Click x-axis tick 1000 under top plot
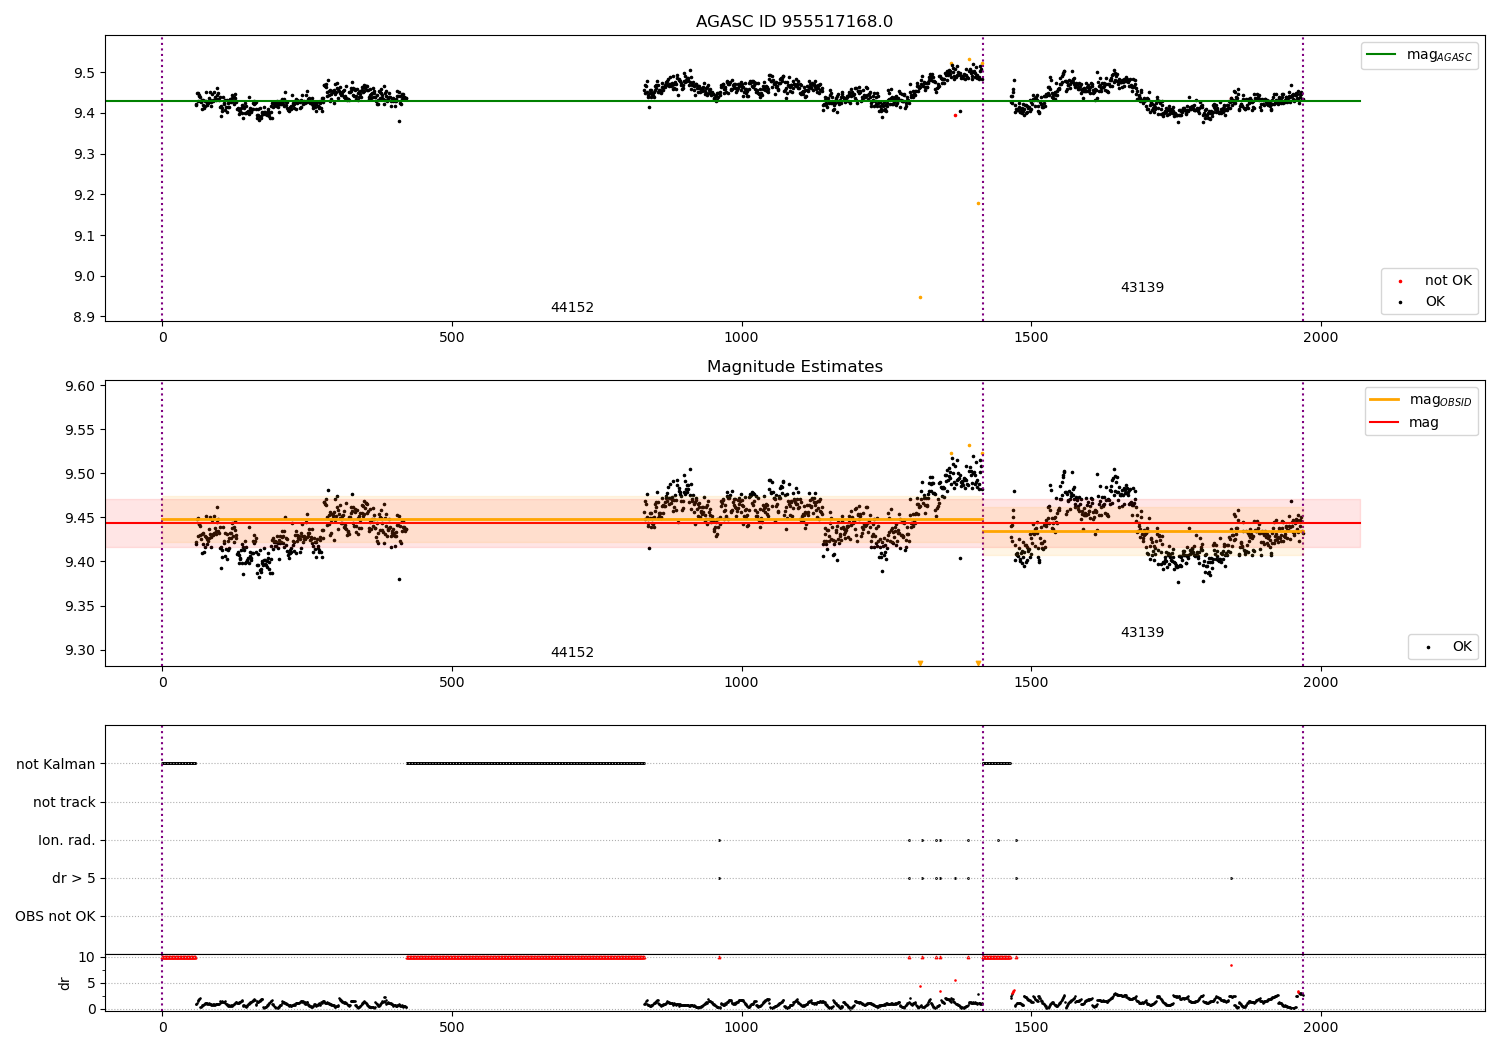Screen dimensions: 1500x1050 (x=741, y=338)
